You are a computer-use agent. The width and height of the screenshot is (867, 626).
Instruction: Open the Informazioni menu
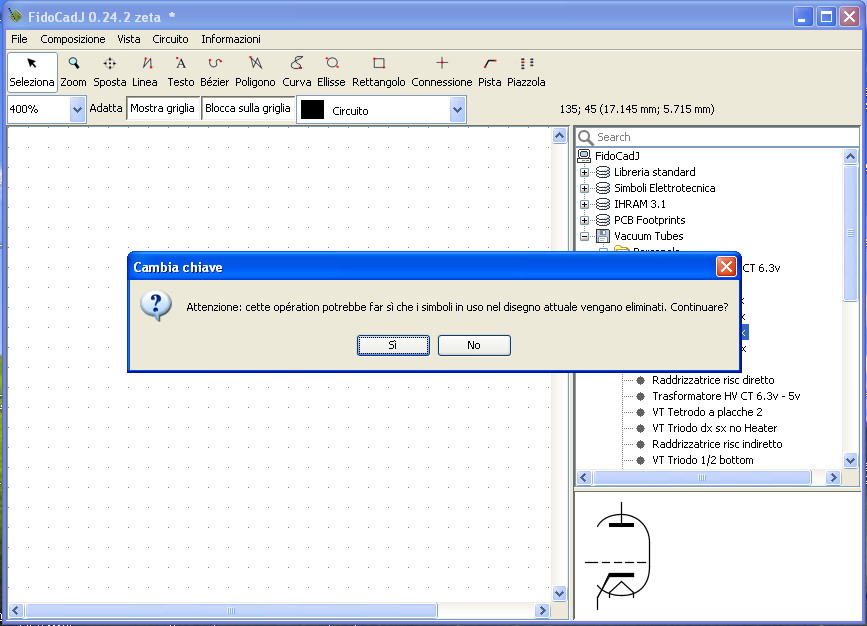pyautogui.click(x=231, y=39)
